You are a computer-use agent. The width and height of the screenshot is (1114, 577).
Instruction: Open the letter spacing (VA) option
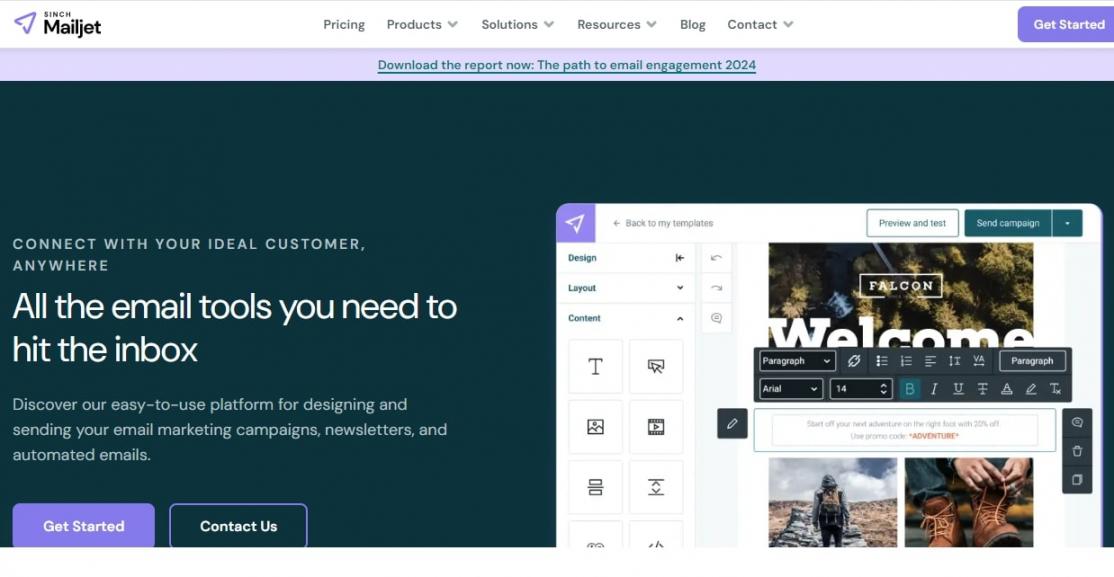point(978,361)
